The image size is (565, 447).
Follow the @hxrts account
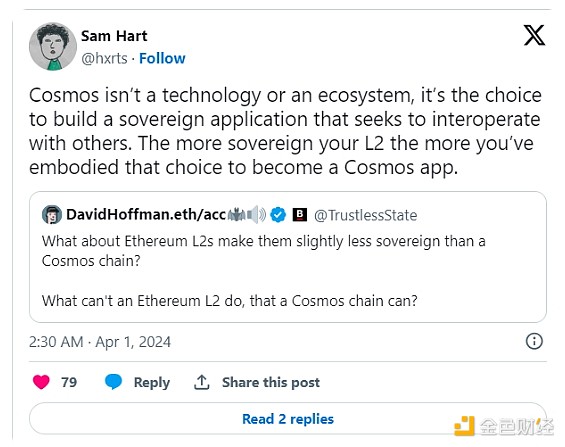pos(162,58)
